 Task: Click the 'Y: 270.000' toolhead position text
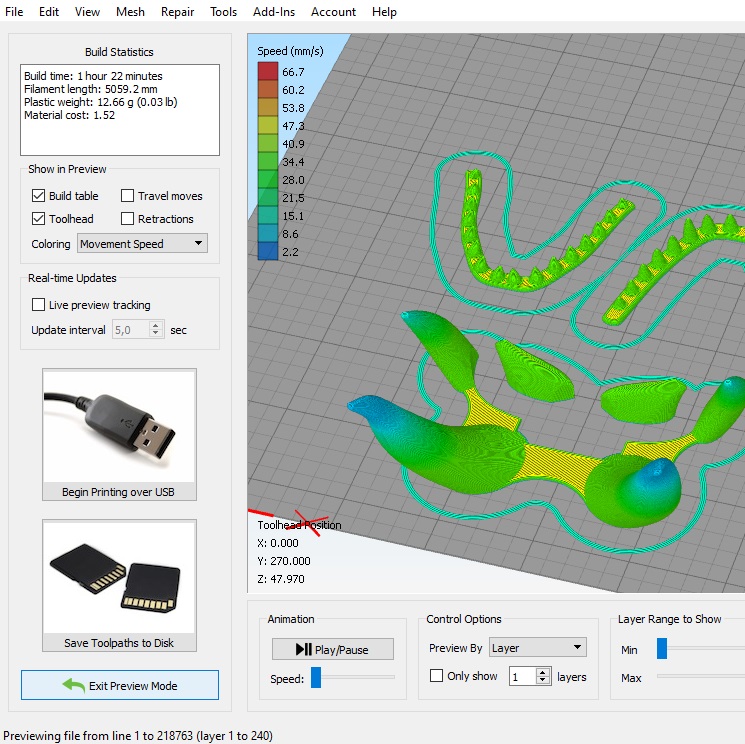(x=284, y=561)
